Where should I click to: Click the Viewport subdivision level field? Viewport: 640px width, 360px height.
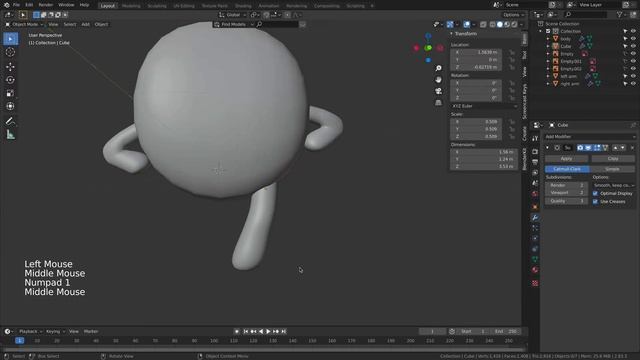click(567, 193)
